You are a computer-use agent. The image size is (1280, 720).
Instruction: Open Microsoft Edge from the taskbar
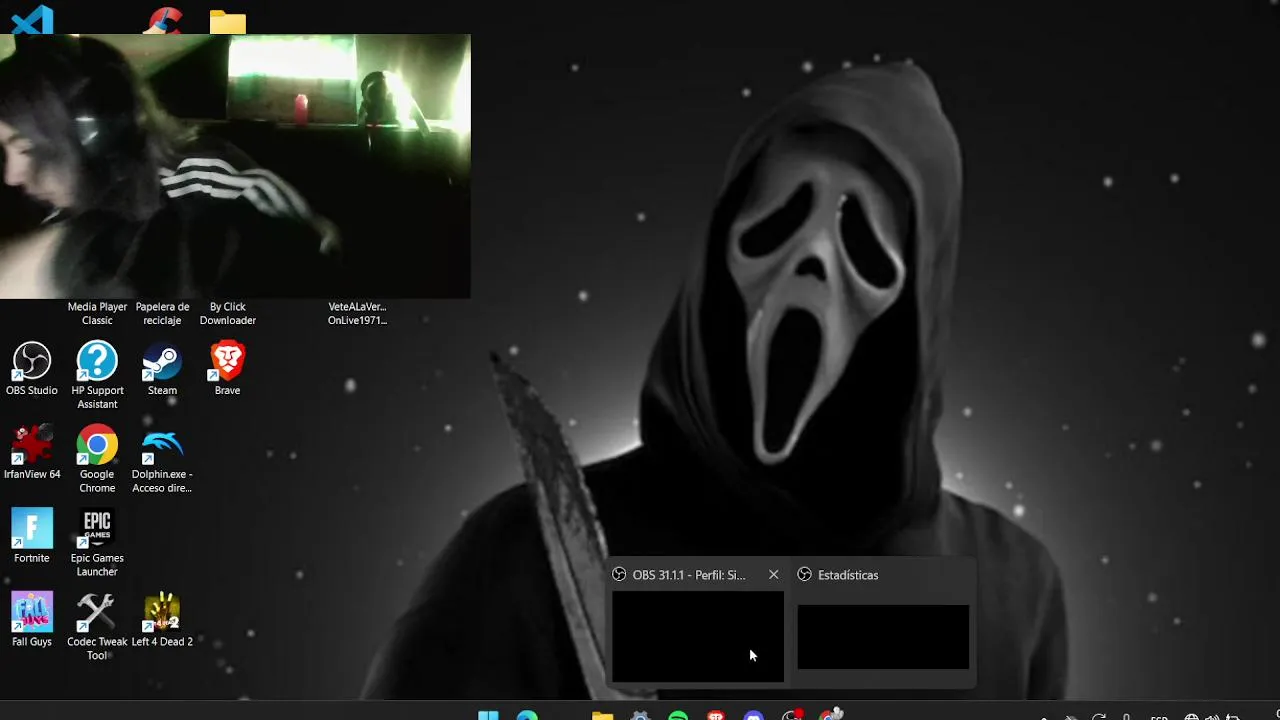pos(526,715)
